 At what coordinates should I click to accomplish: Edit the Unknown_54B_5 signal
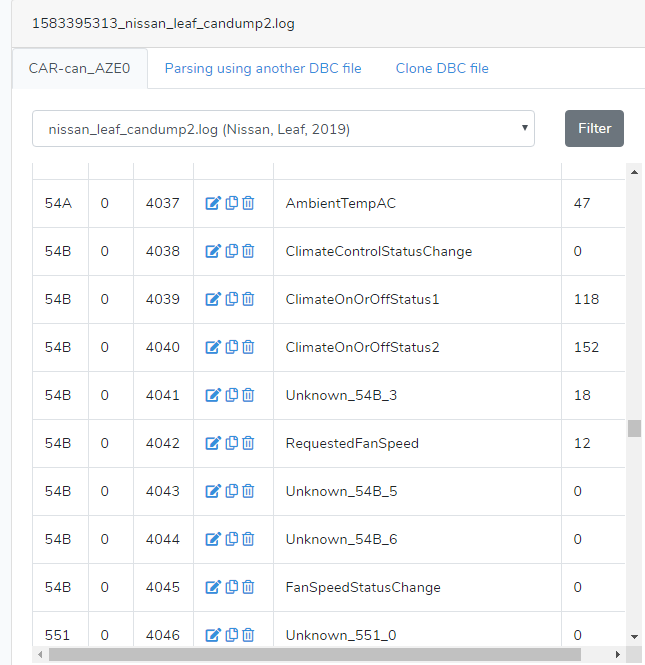[x=212, y=491]
